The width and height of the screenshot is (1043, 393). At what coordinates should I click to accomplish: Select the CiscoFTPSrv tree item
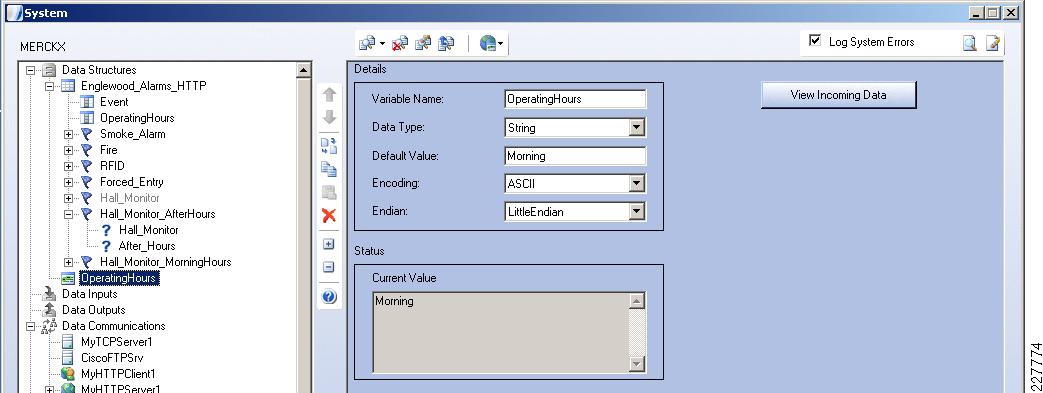coord(112,358)
